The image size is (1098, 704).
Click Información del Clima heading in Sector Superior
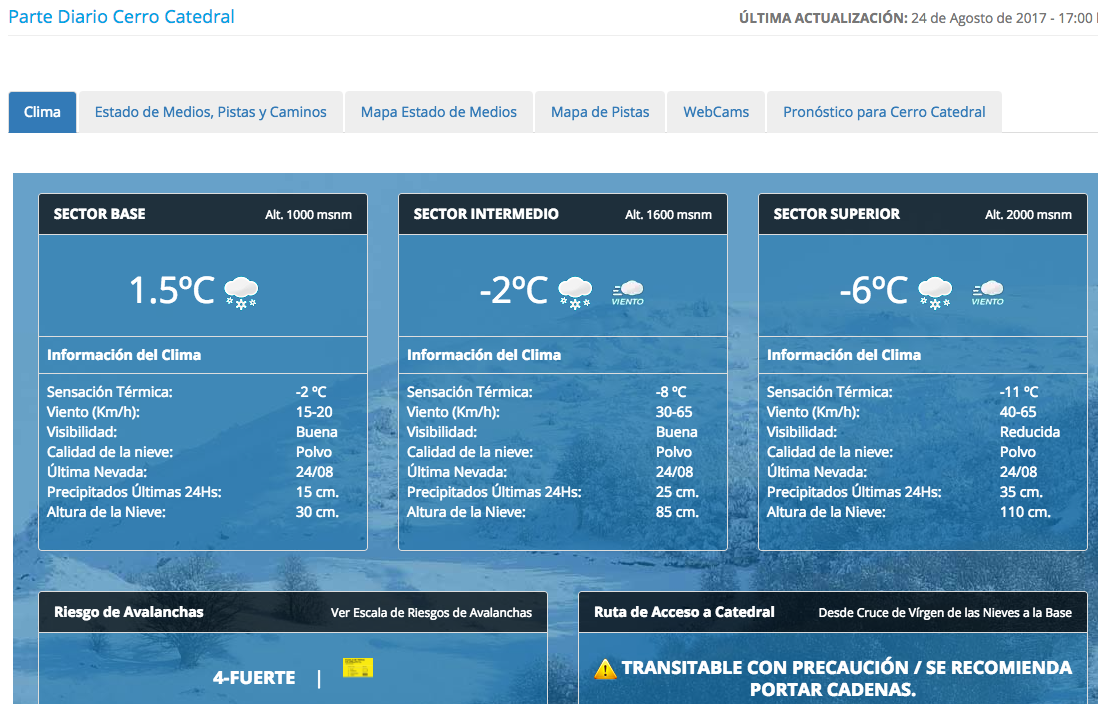point(844,355)
